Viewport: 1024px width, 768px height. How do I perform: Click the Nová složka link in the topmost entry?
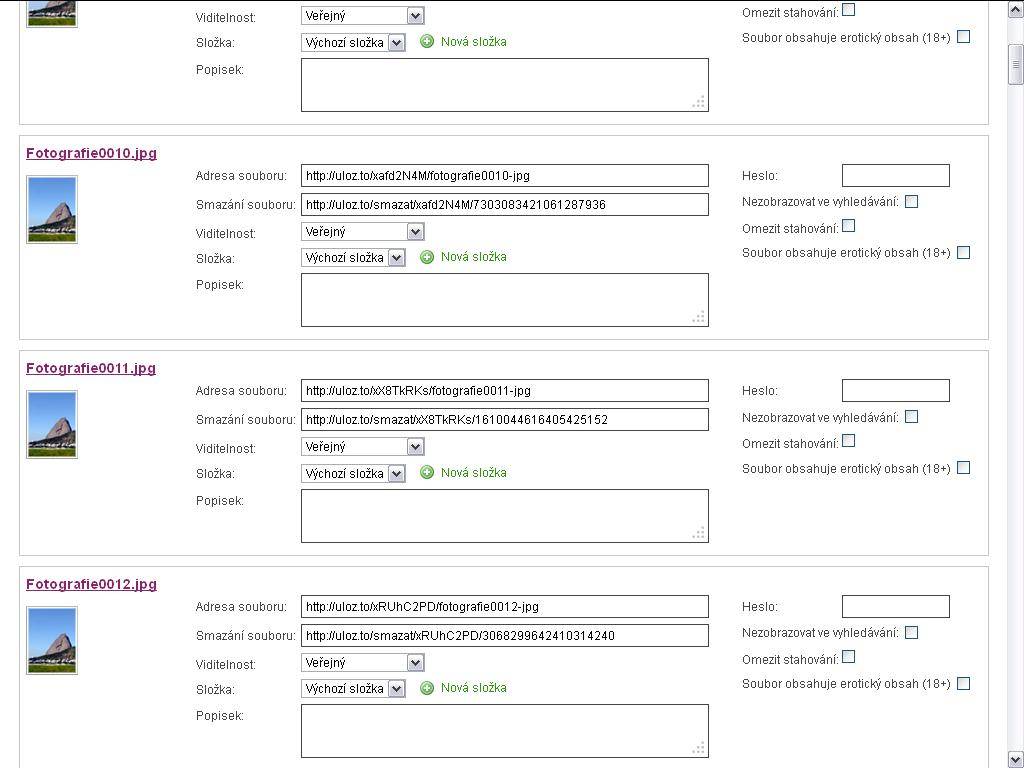click(473, 42)
